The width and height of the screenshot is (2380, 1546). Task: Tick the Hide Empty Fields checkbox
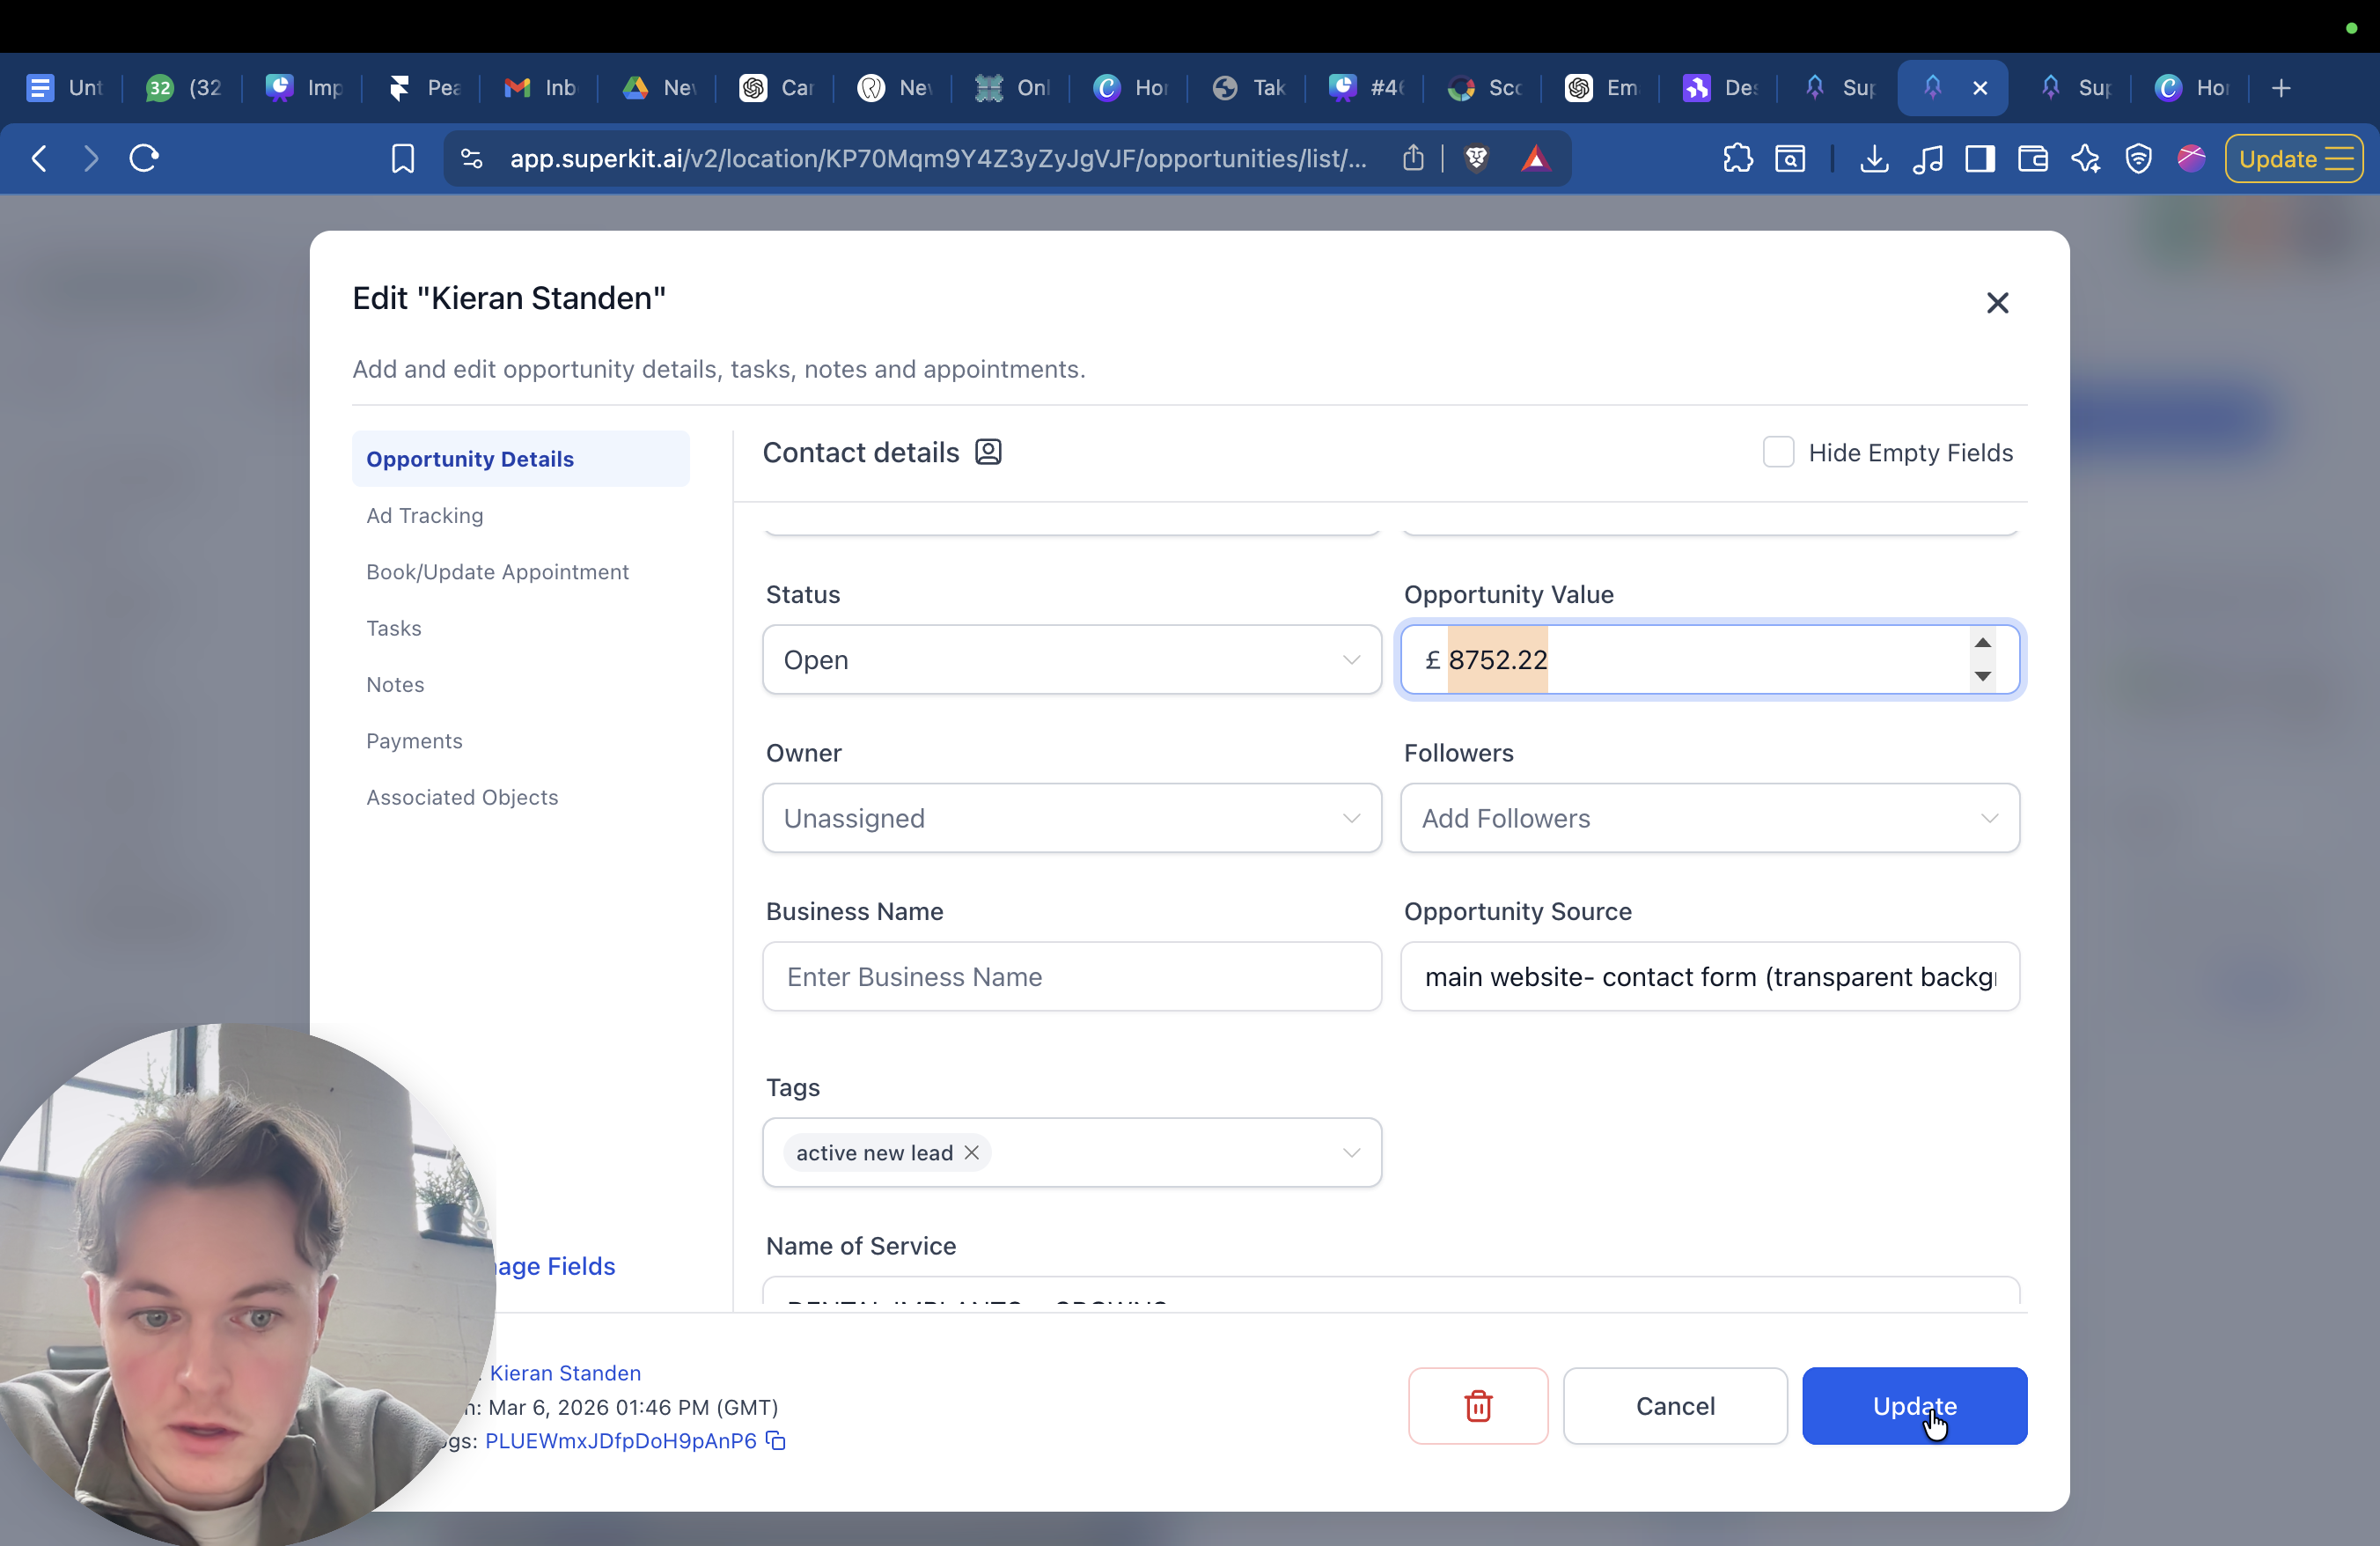click(1778, 452)
